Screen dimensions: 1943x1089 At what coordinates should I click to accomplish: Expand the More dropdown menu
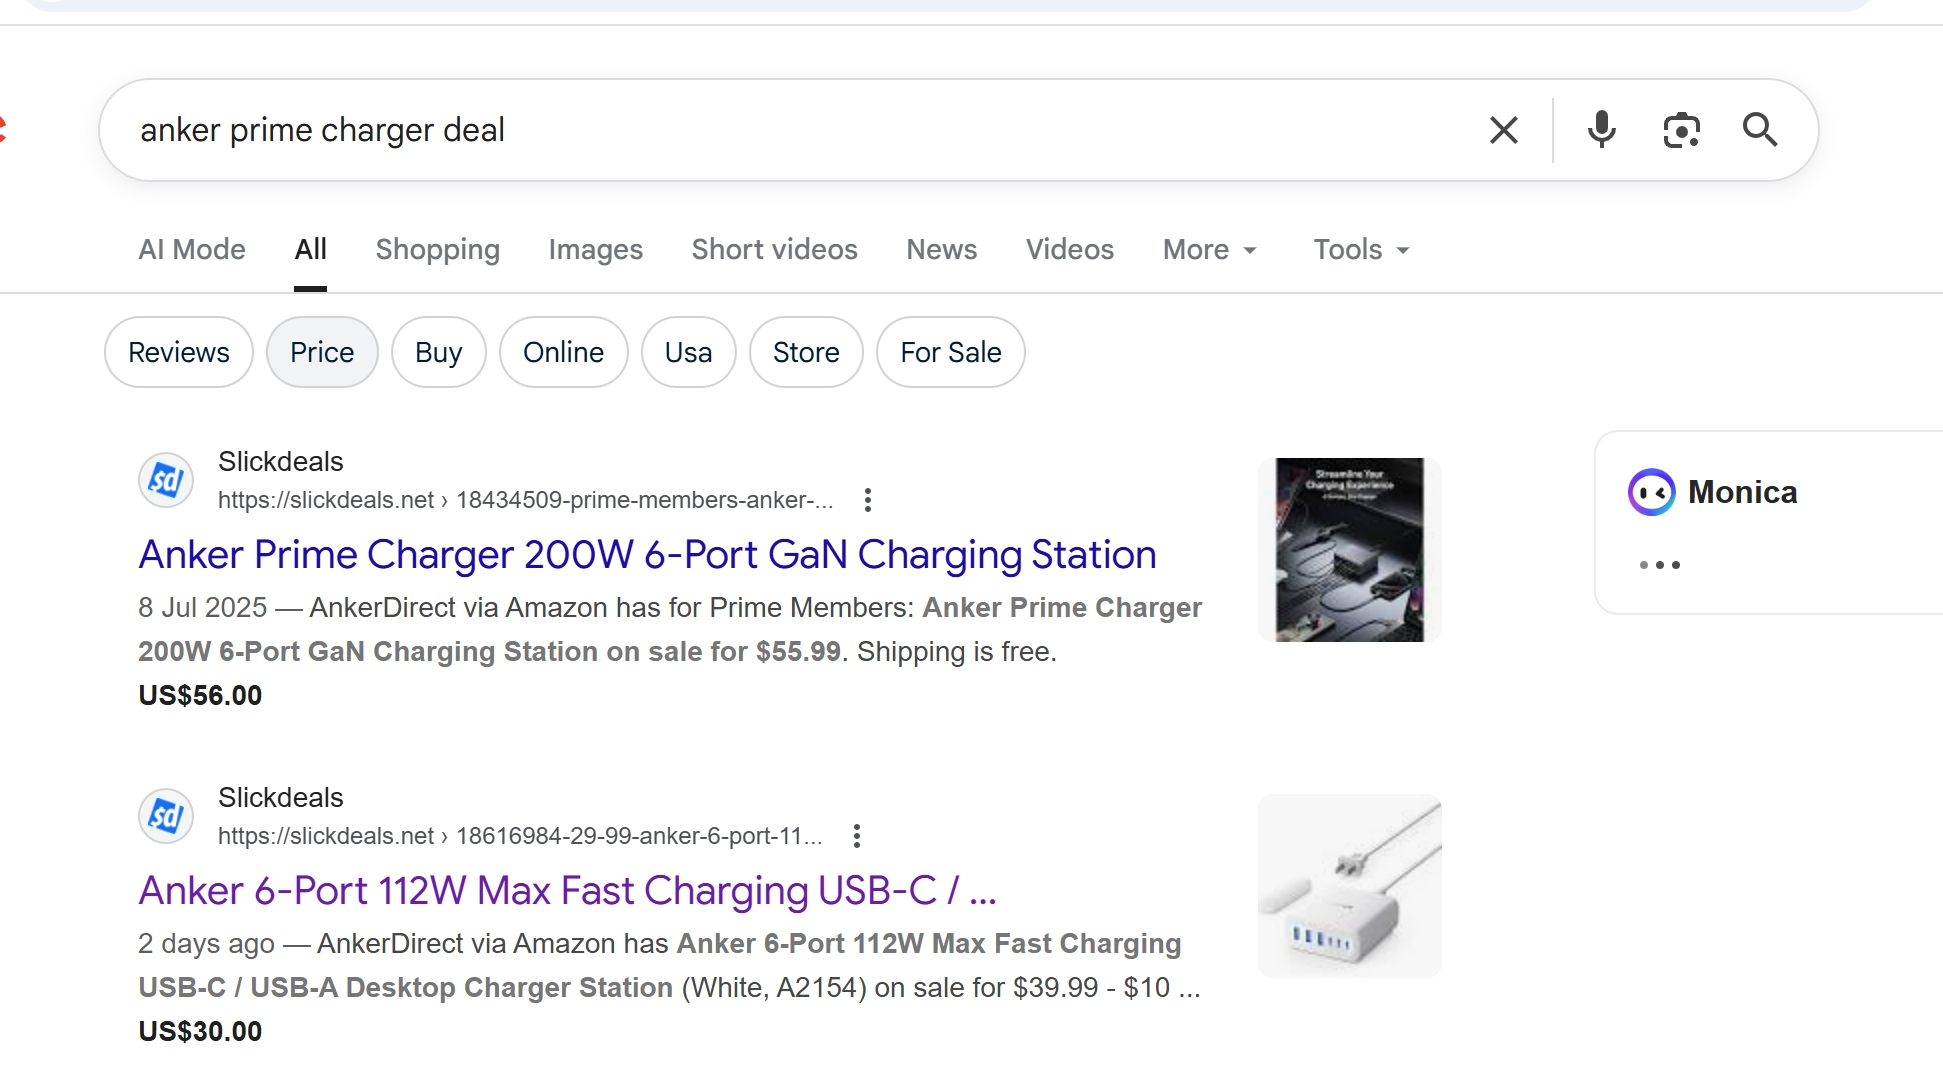(1210, 250)
